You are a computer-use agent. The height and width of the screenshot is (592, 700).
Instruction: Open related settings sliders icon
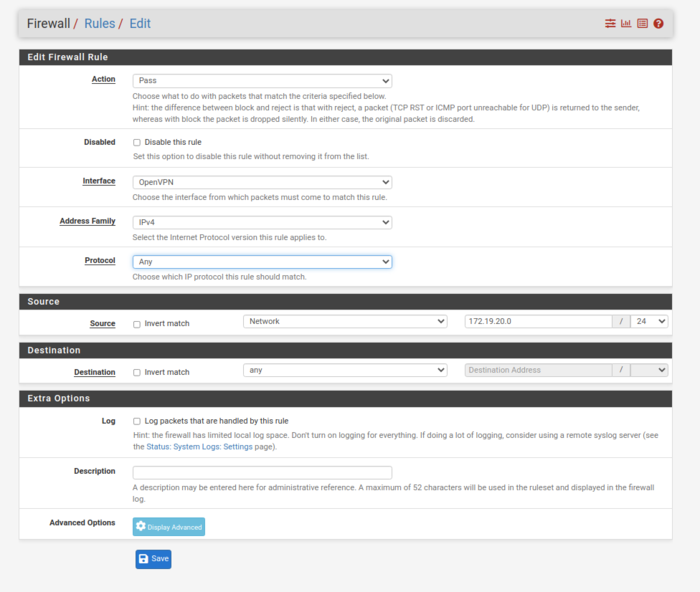[610, 23]
